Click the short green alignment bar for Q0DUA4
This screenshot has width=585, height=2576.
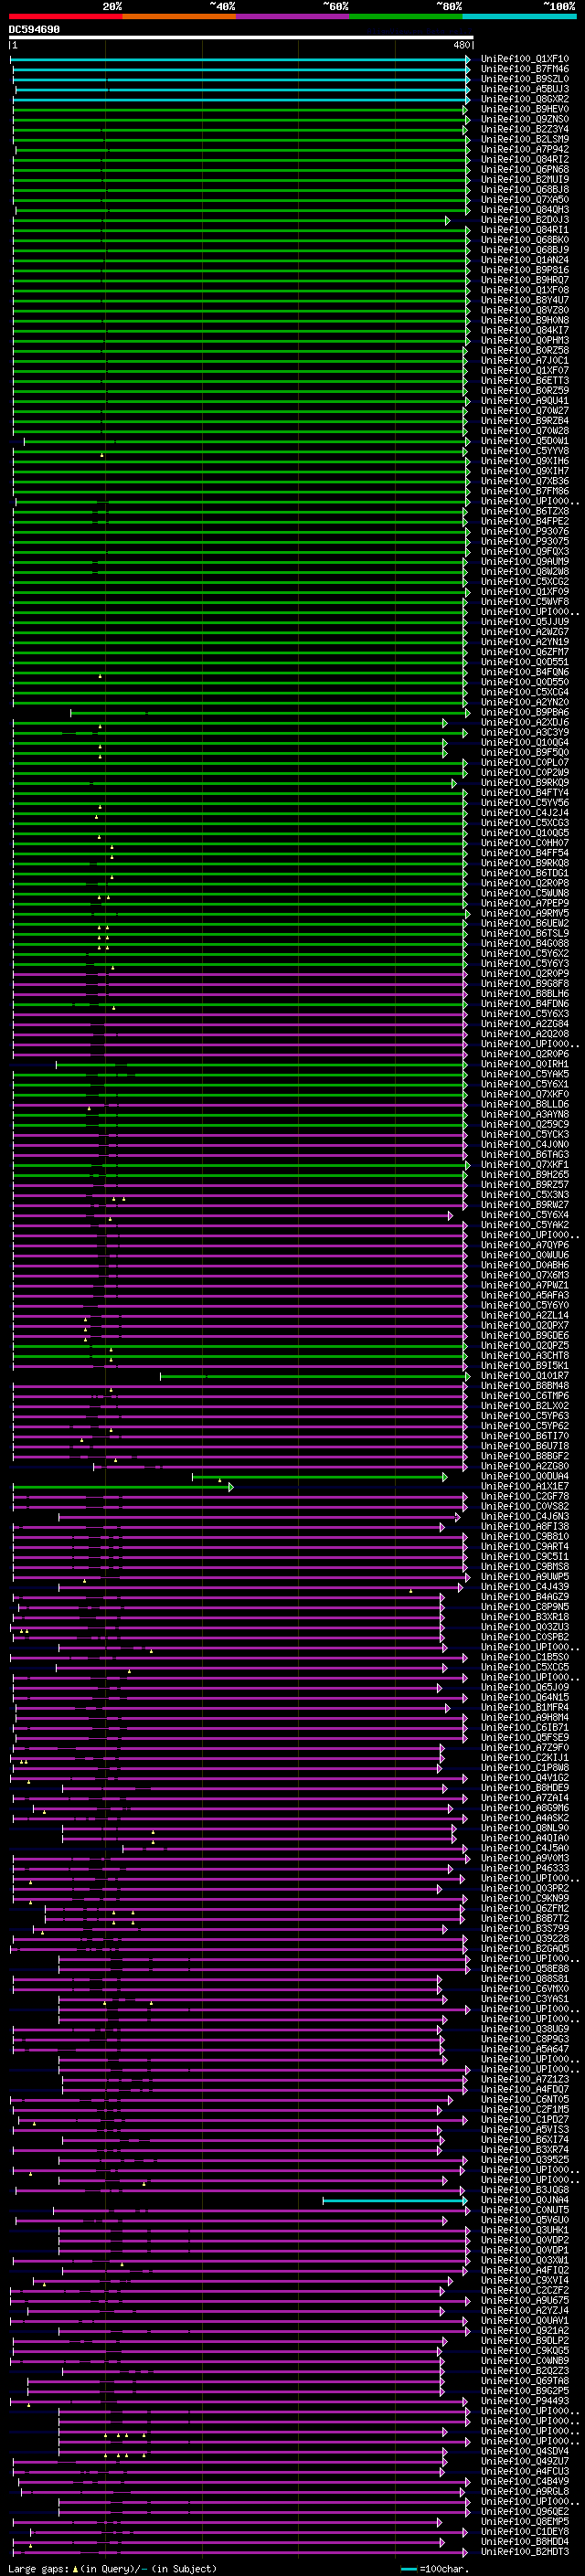pos(320,1476)
